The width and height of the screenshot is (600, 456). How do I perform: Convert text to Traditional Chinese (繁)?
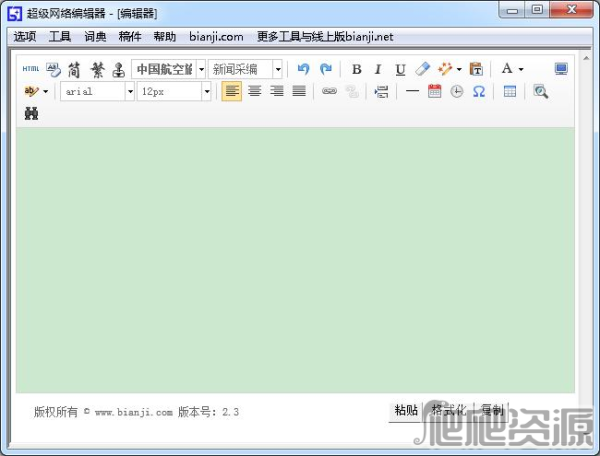[x=97, y=70]
